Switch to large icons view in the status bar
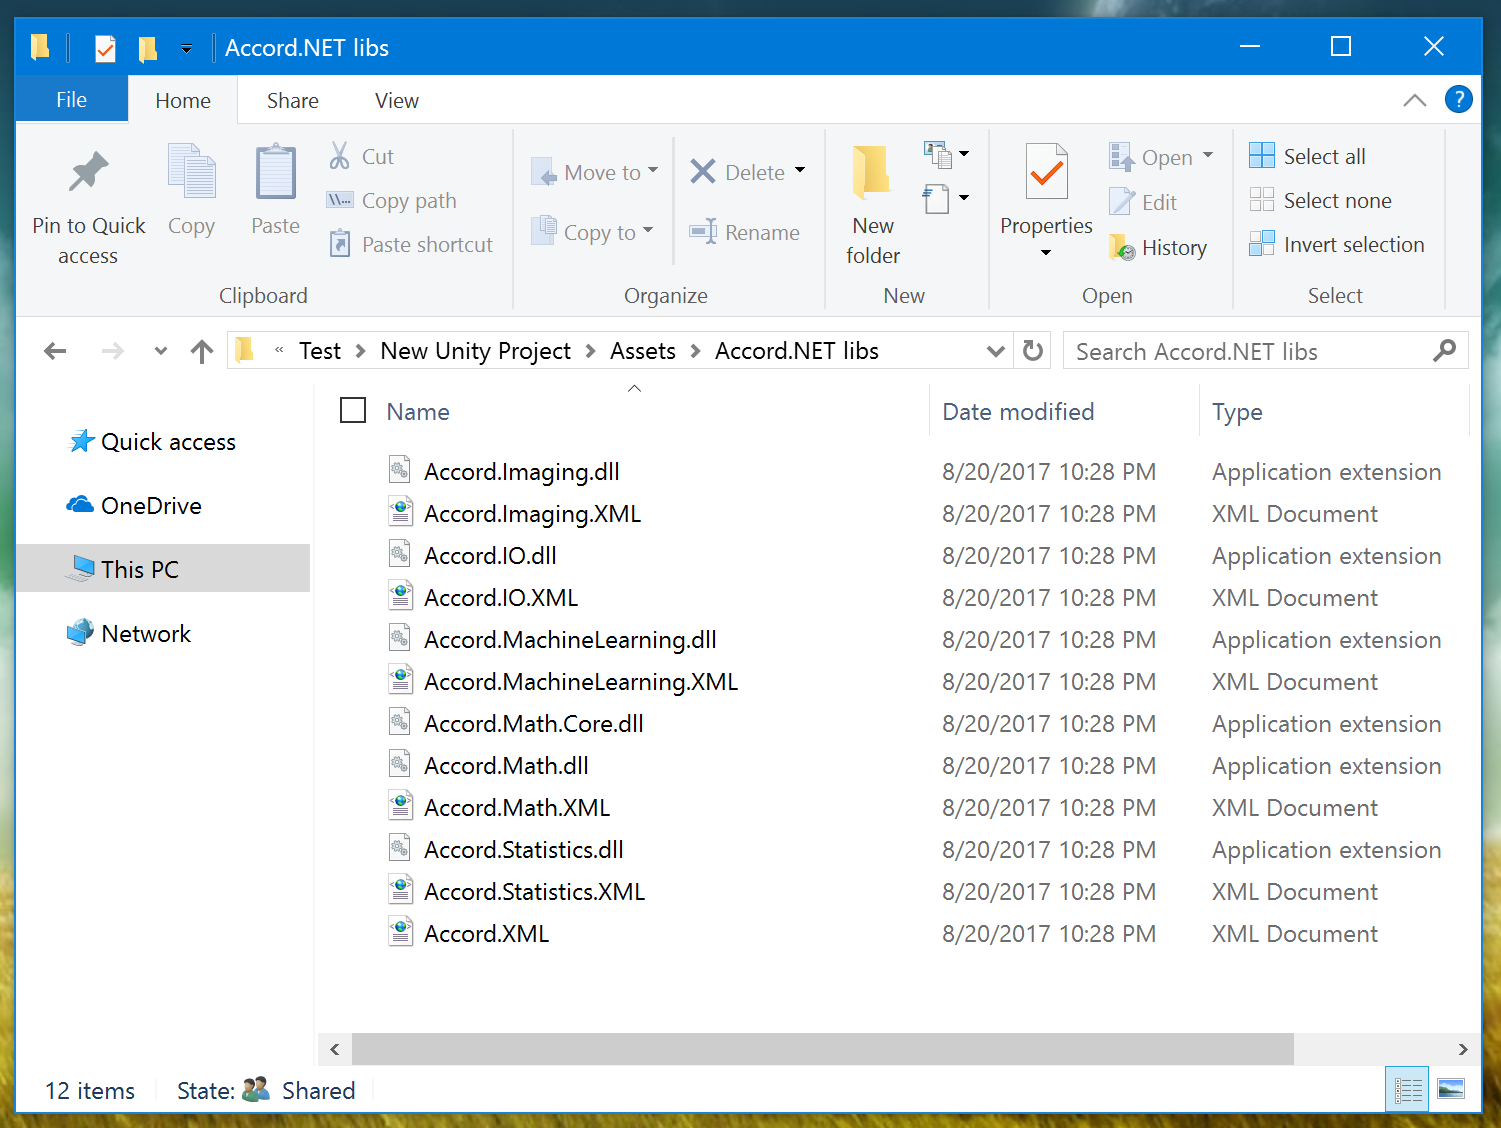This screenshot has width=1501, height=1128. (x=1450, y=1090)
